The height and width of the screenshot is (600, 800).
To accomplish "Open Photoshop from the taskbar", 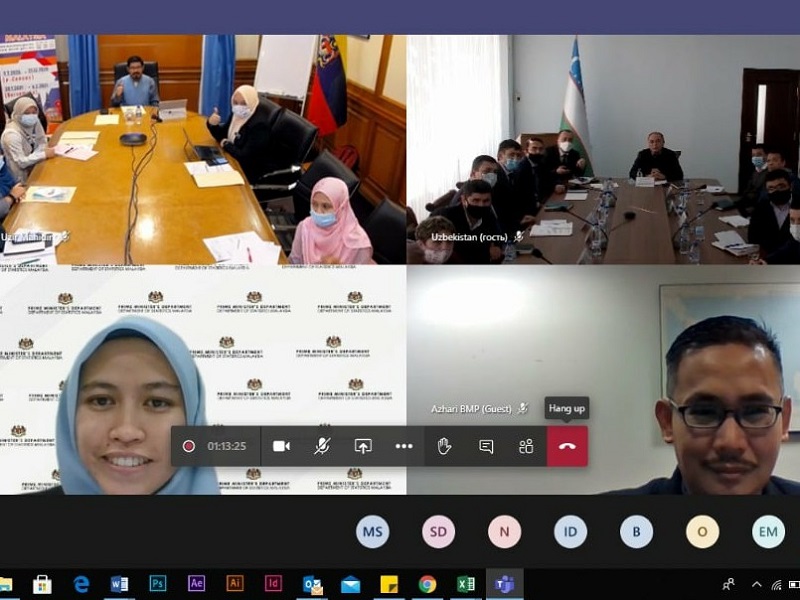I will coord(158,584).
